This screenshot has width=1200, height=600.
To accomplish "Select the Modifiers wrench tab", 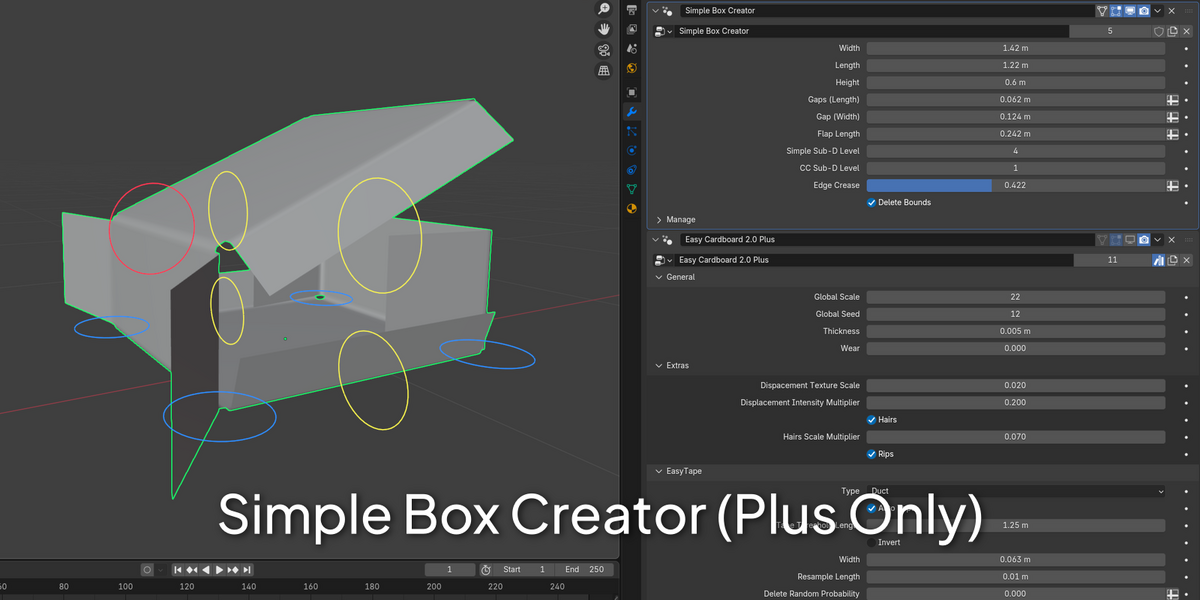I will [632, 111].
